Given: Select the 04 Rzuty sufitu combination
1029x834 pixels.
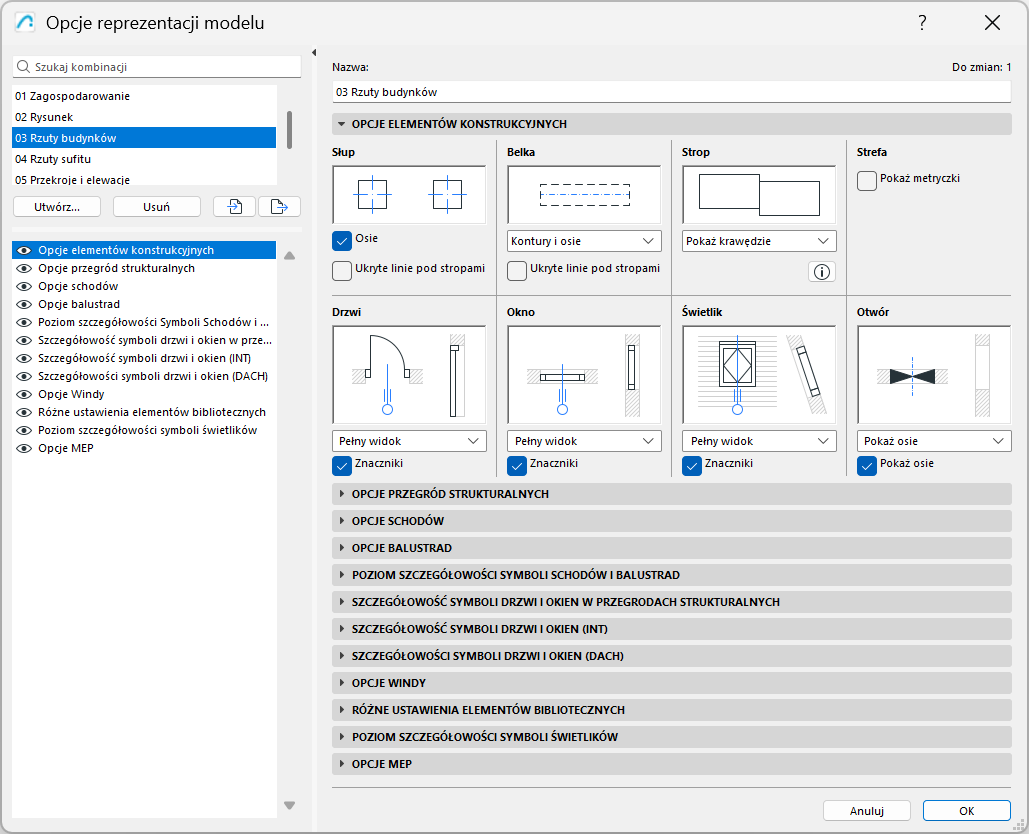Looking at the screenshot, I should pyautogui.click(x=100, y=158).
